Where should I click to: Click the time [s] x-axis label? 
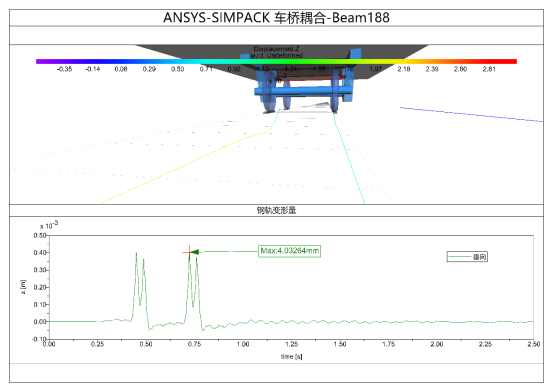pyautogui.click(x=291, y=357)
